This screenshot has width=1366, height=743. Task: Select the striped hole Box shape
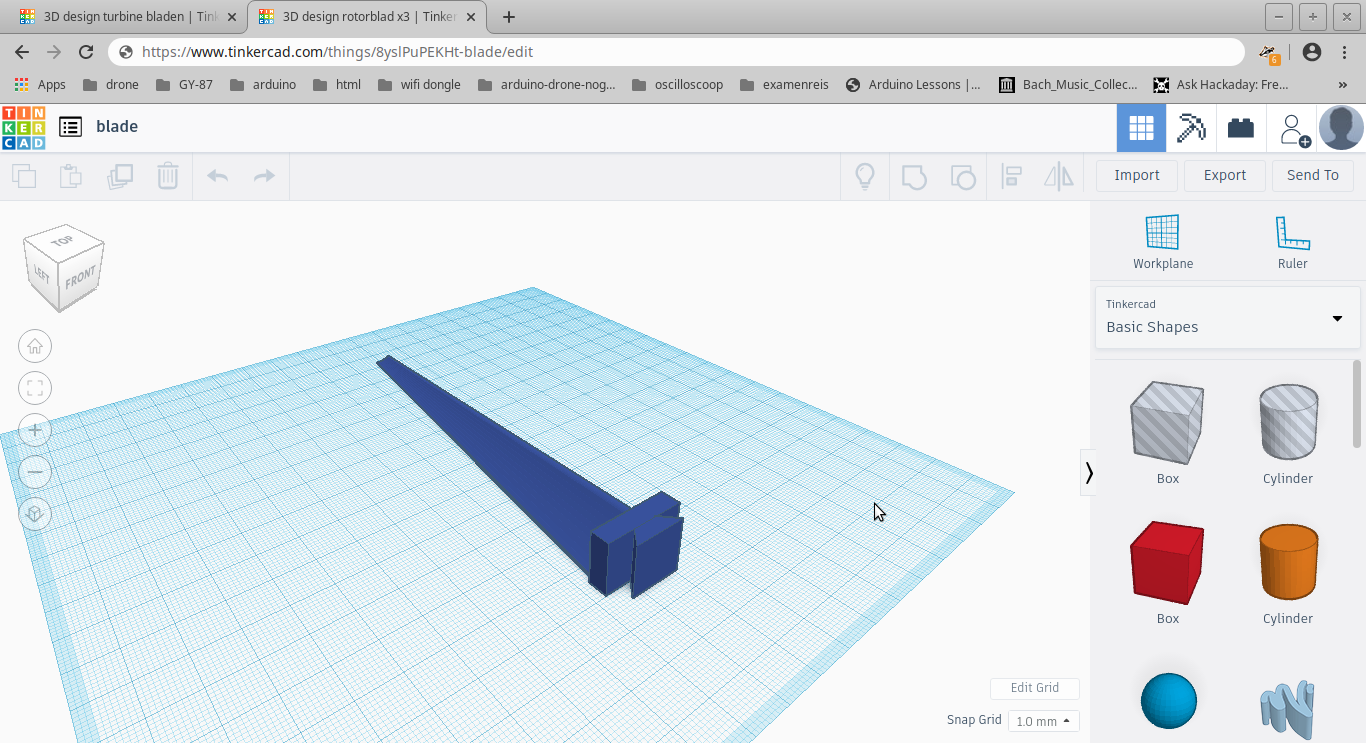point(1167,423)
